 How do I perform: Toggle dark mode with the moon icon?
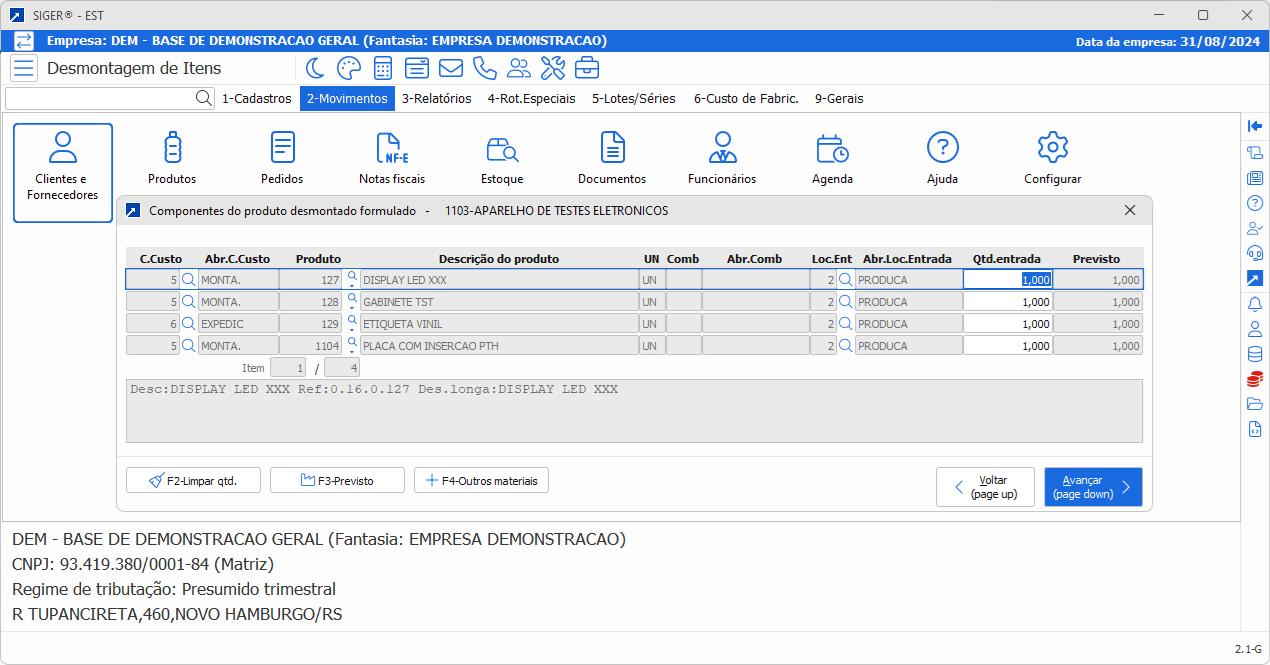[315, 68]
